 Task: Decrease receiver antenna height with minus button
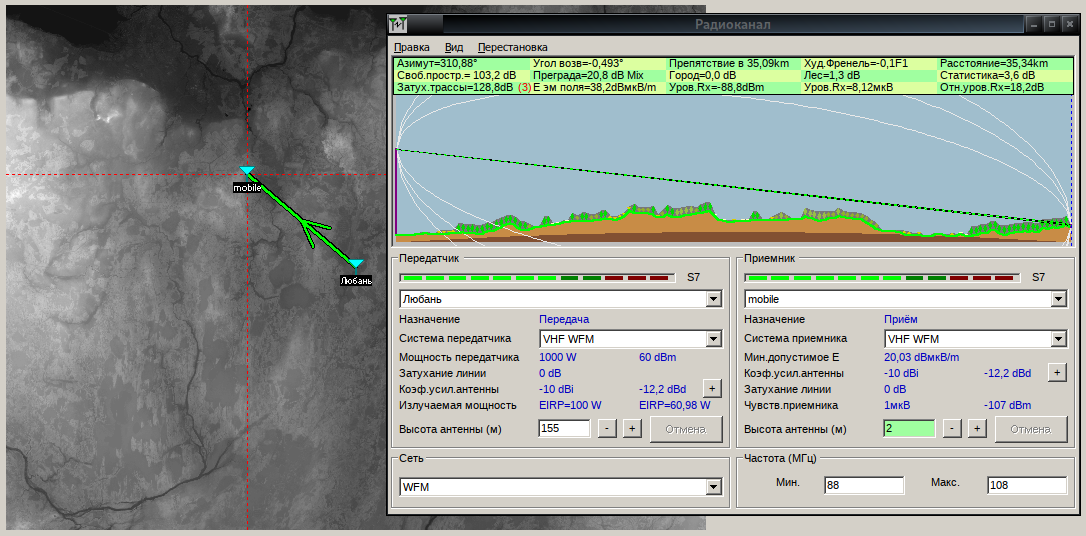point(952,429)
